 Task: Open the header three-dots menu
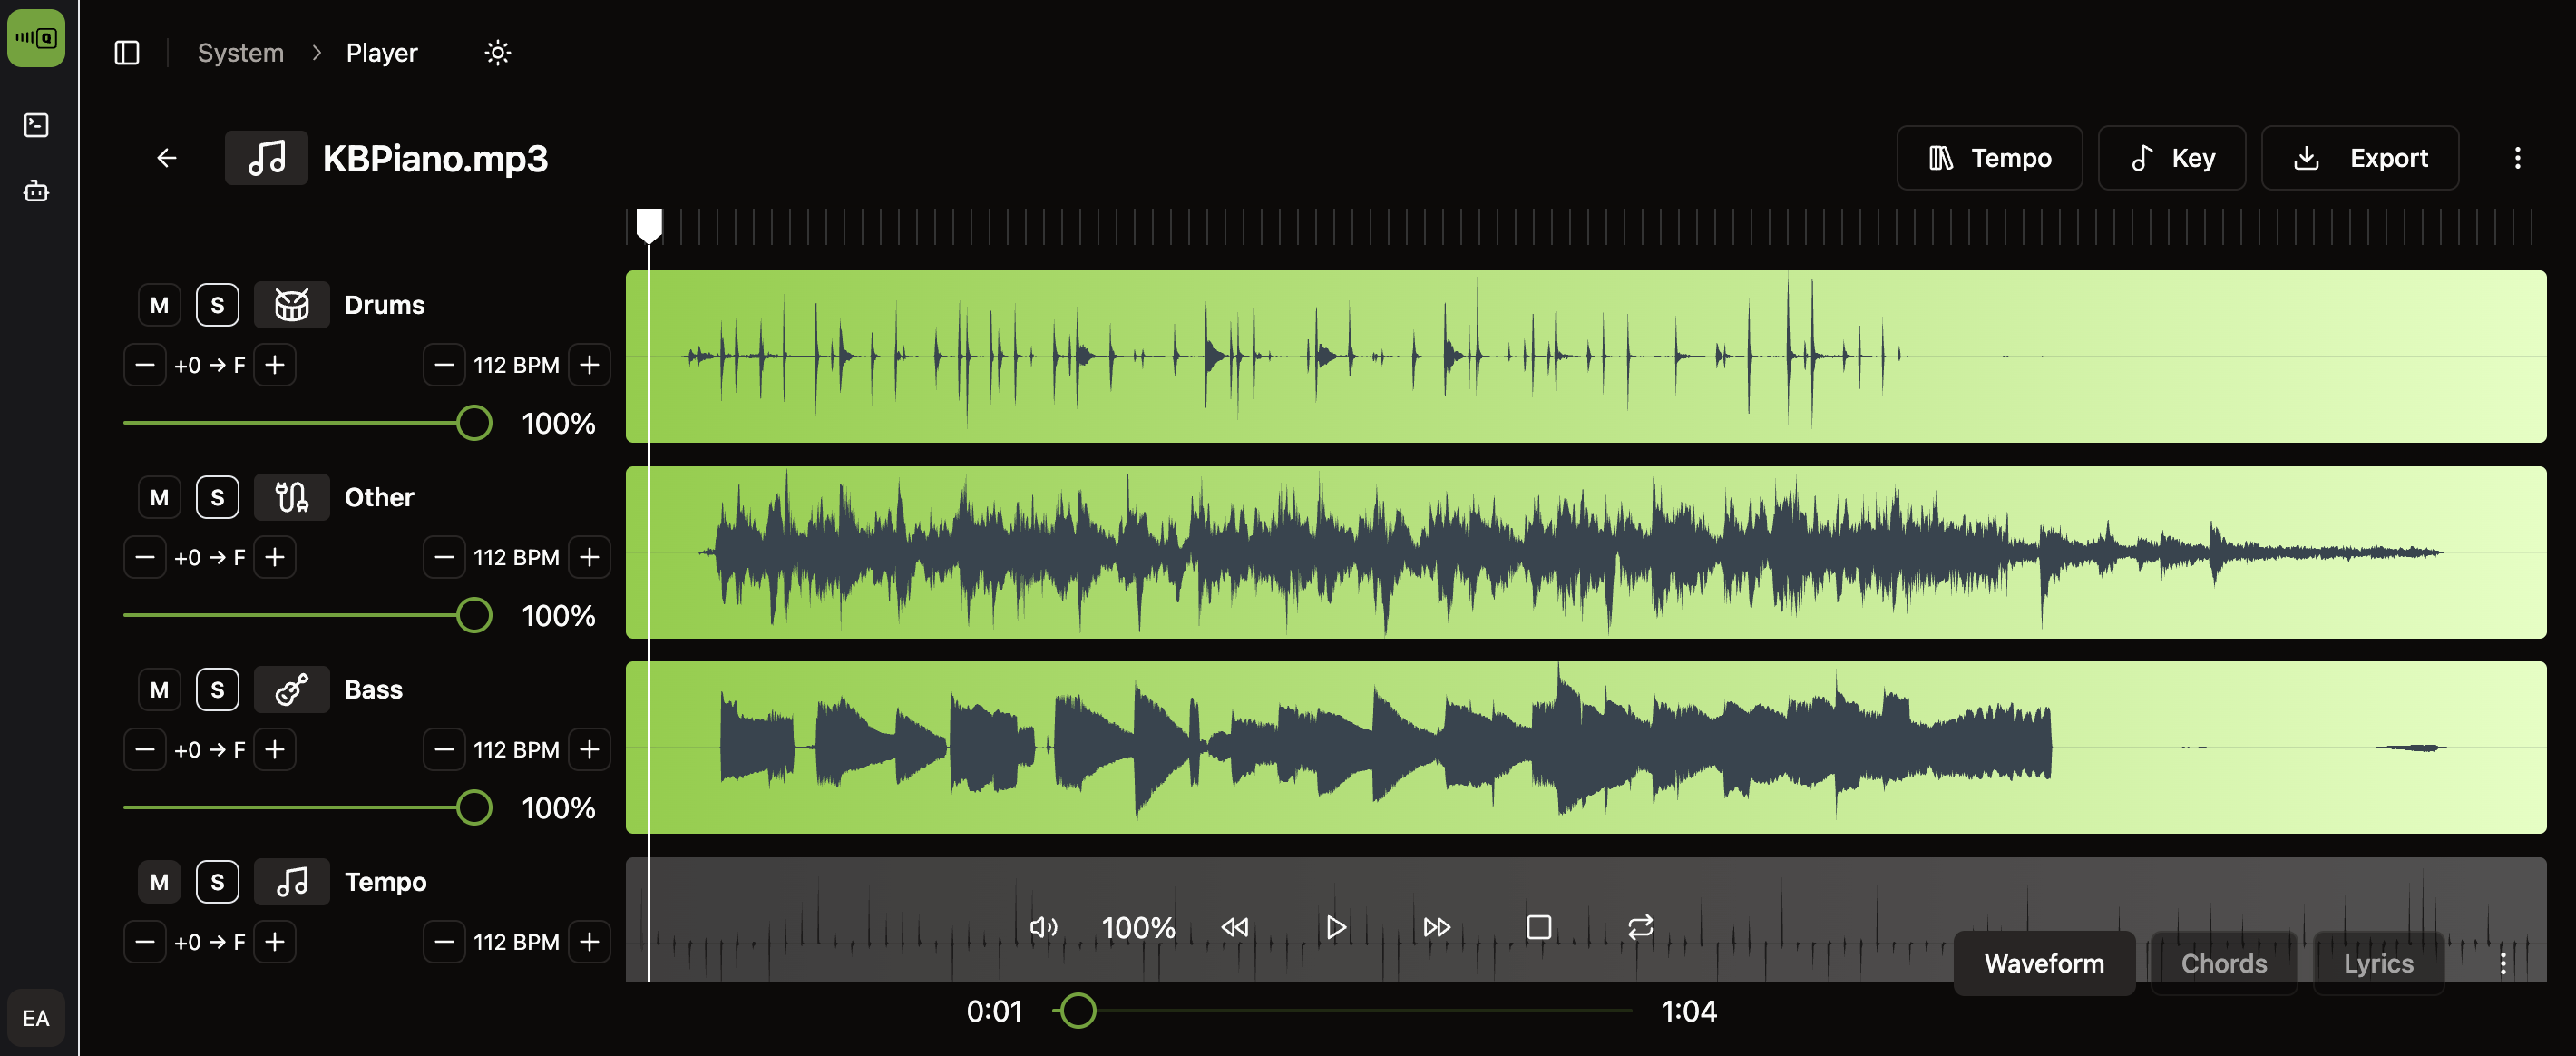pos(2517,158)
